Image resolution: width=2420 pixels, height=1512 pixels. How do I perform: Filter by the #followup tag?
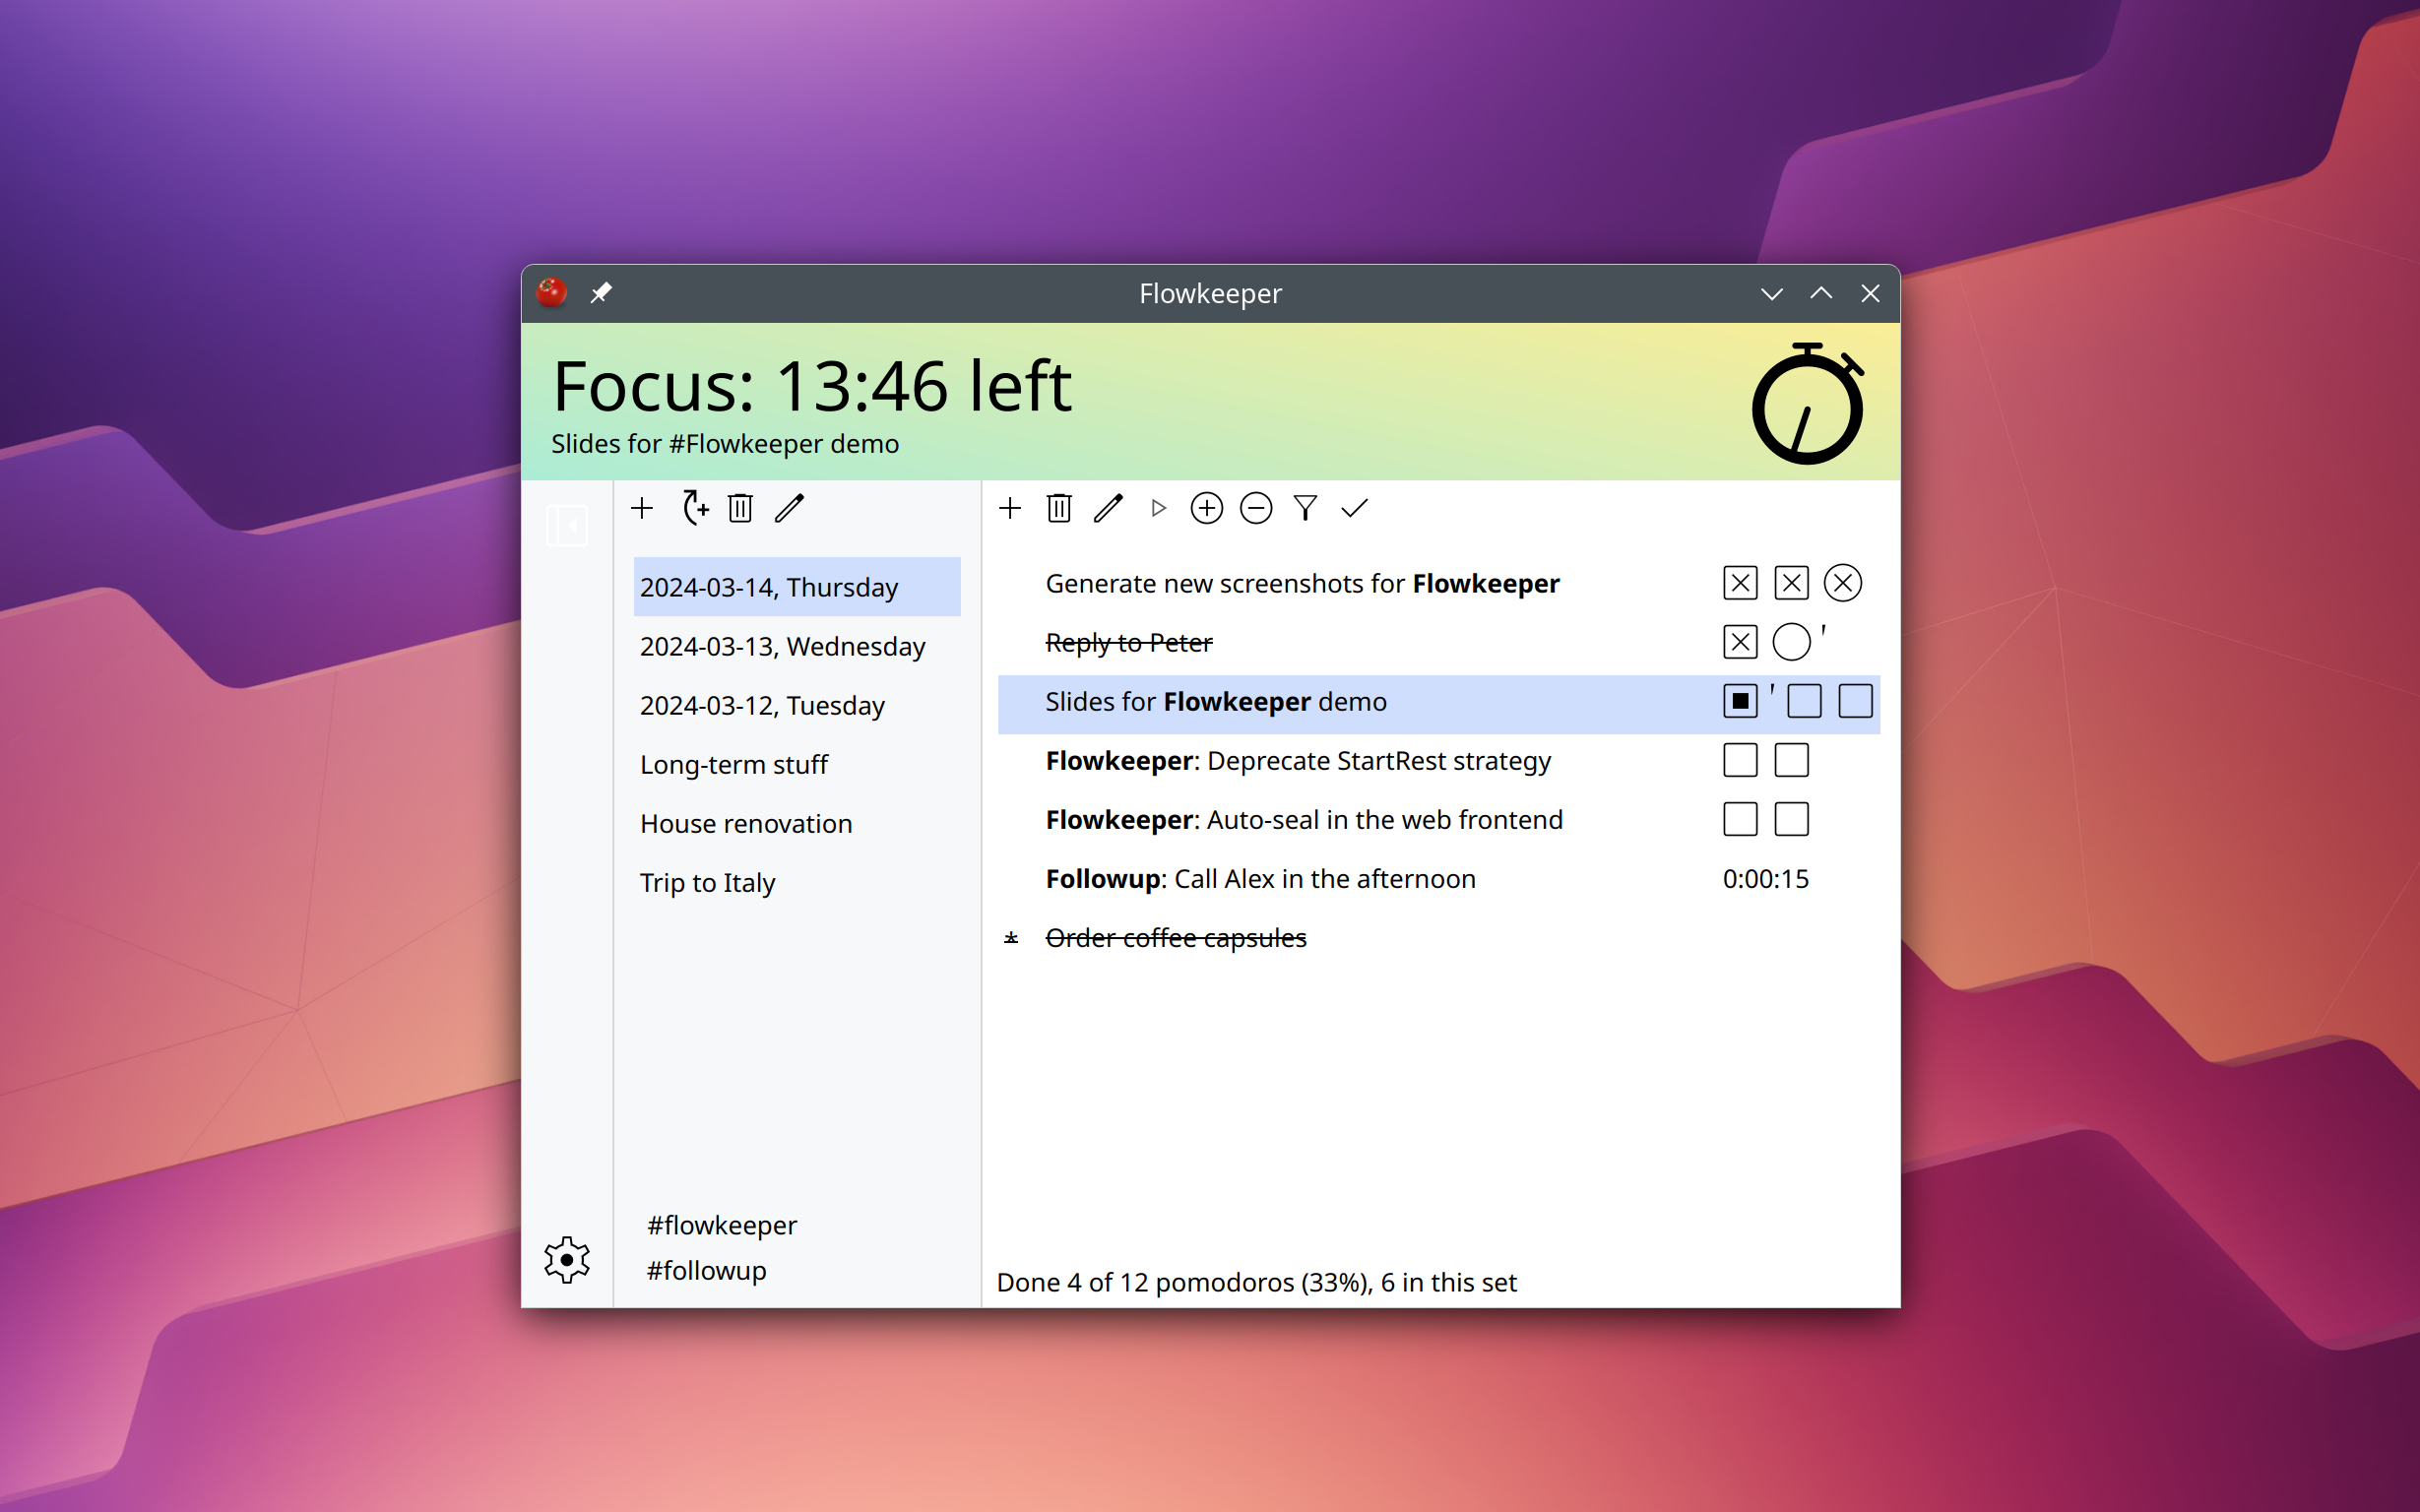point(706,1270)
